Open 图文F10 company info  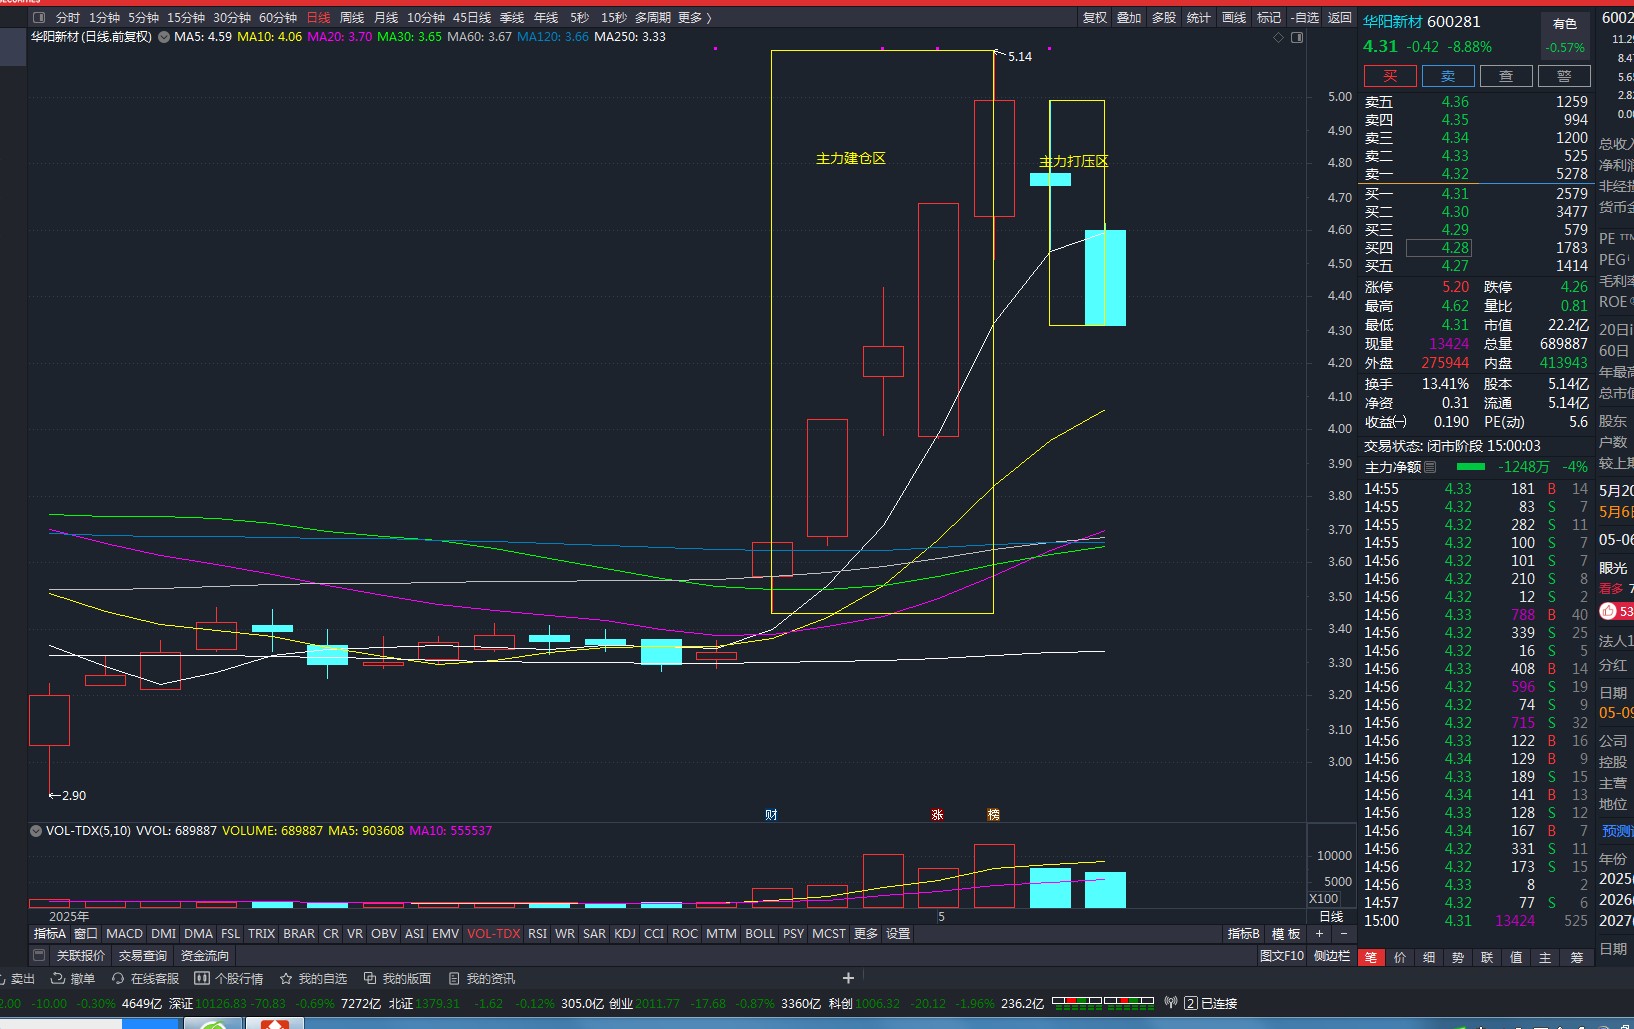[x=1282, y=956]
